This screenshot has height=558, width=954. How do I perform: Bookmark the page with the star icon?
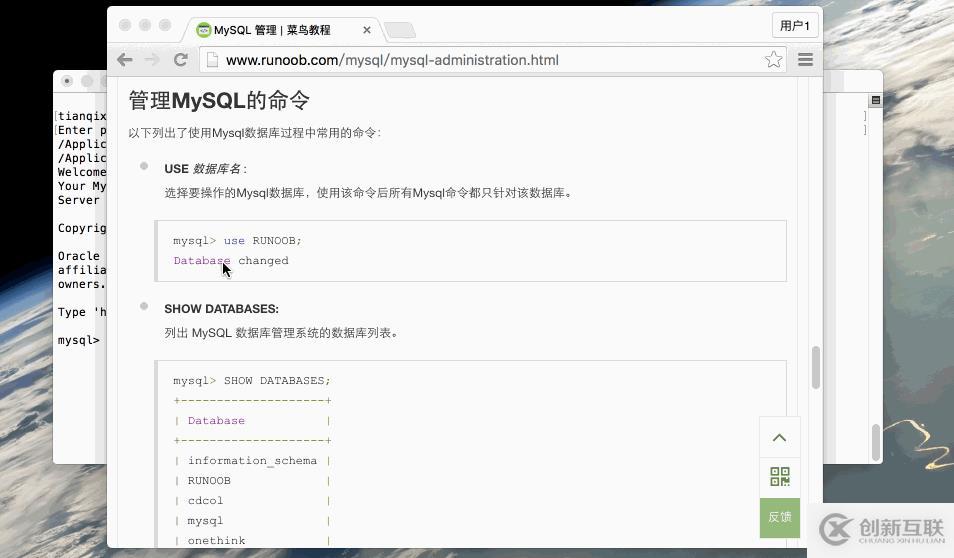pyautogui.click(x=773, y=60)
